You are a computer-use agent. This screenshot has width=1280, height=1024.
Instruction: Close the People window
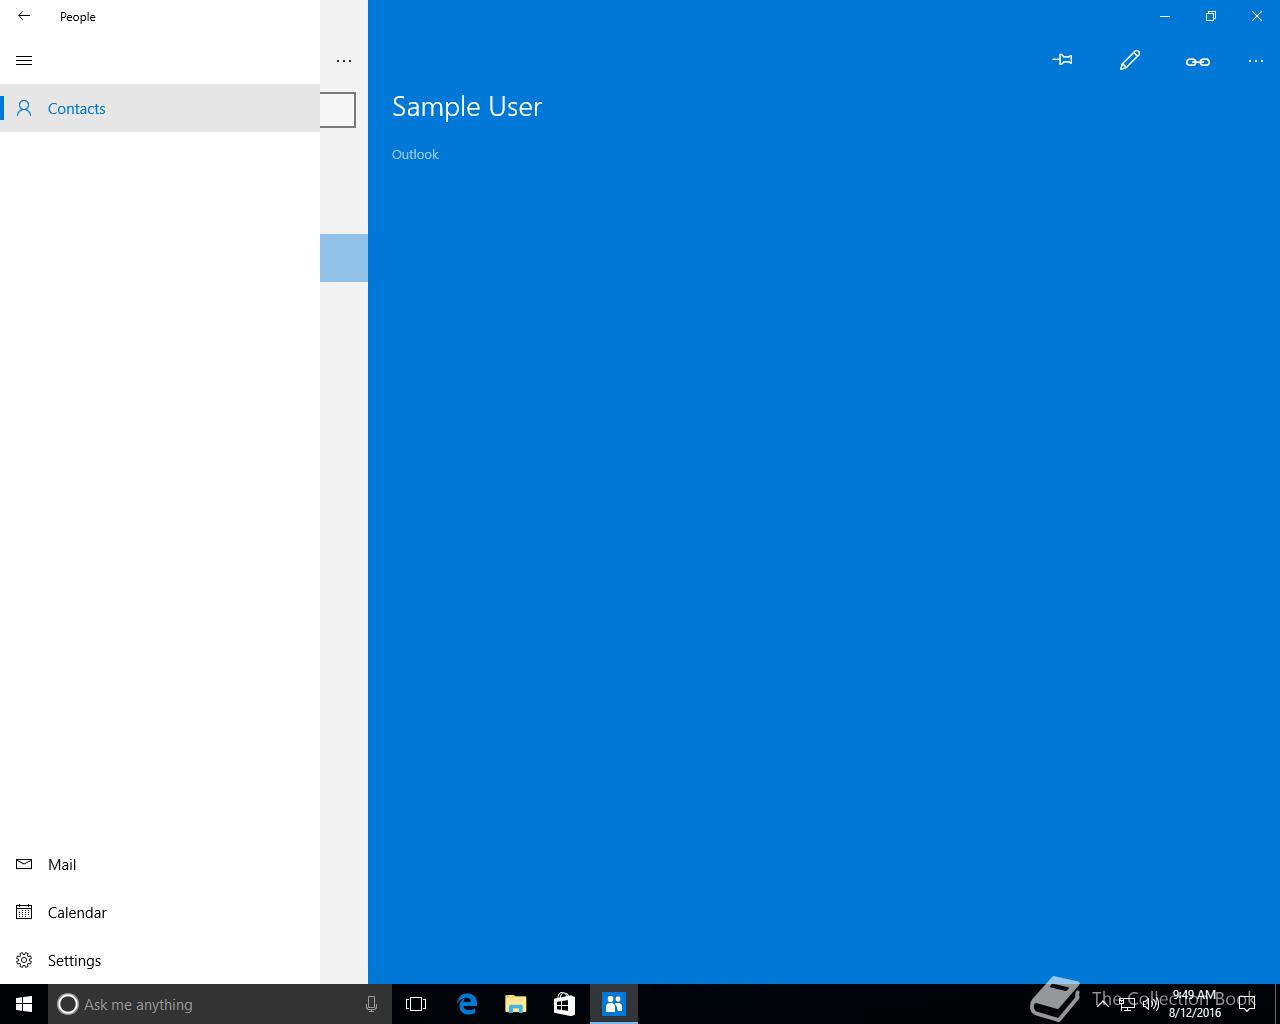1257,16
